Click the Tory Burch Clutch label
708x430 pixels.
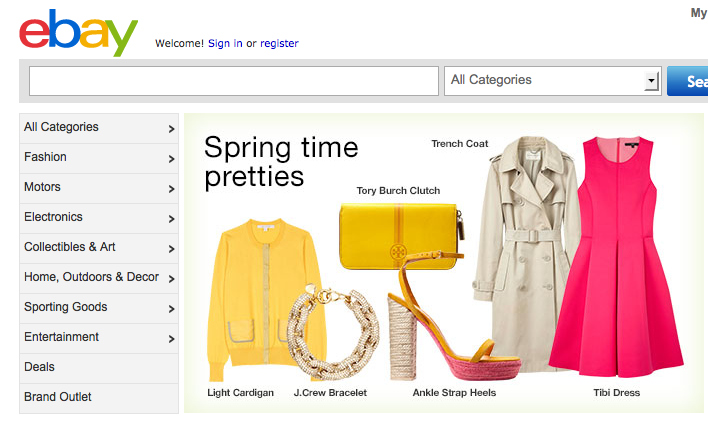click(x=398, y=191)
